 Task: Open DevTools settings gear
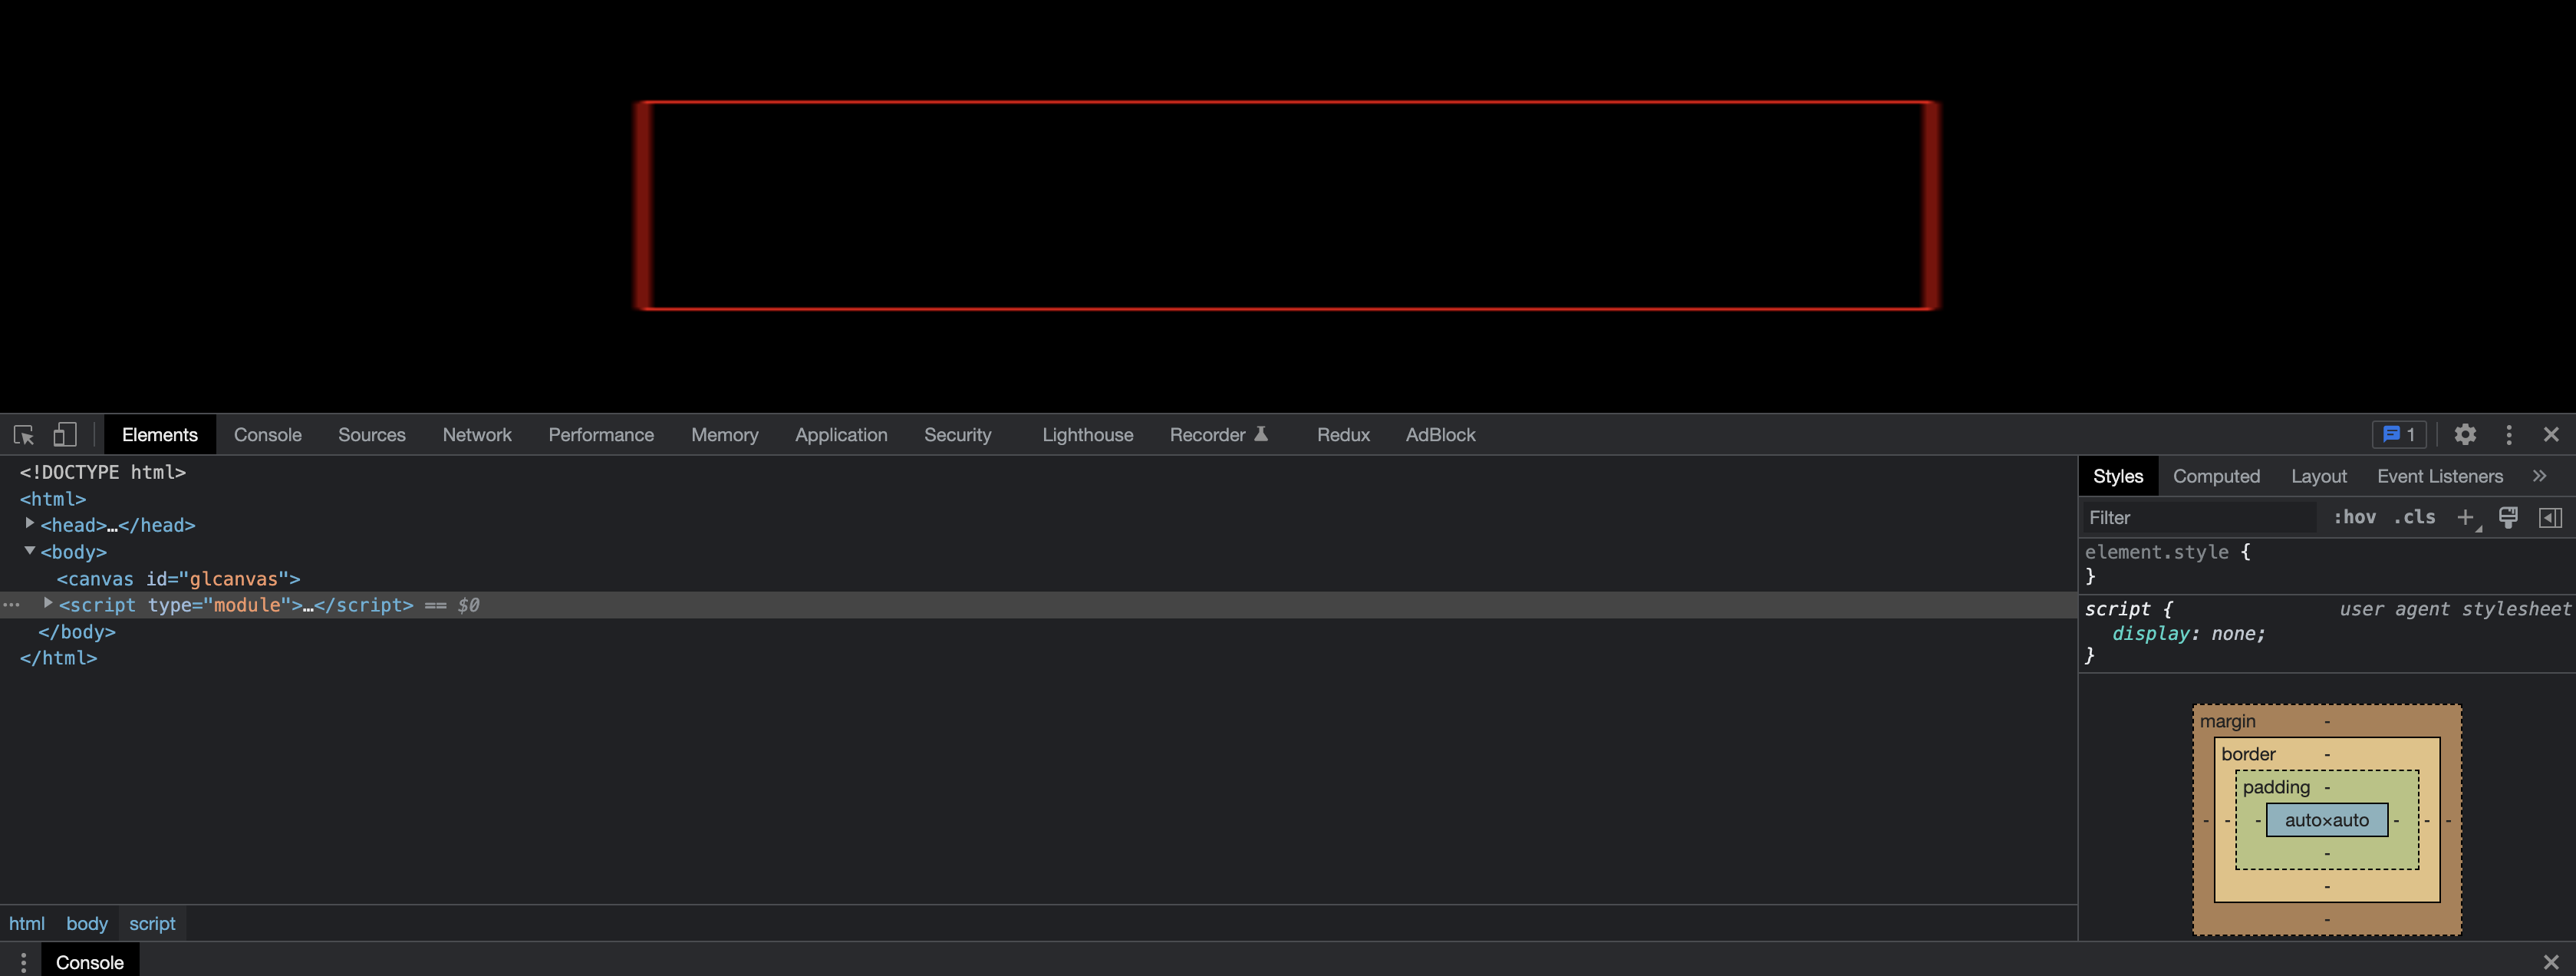tap(2465, 435)
